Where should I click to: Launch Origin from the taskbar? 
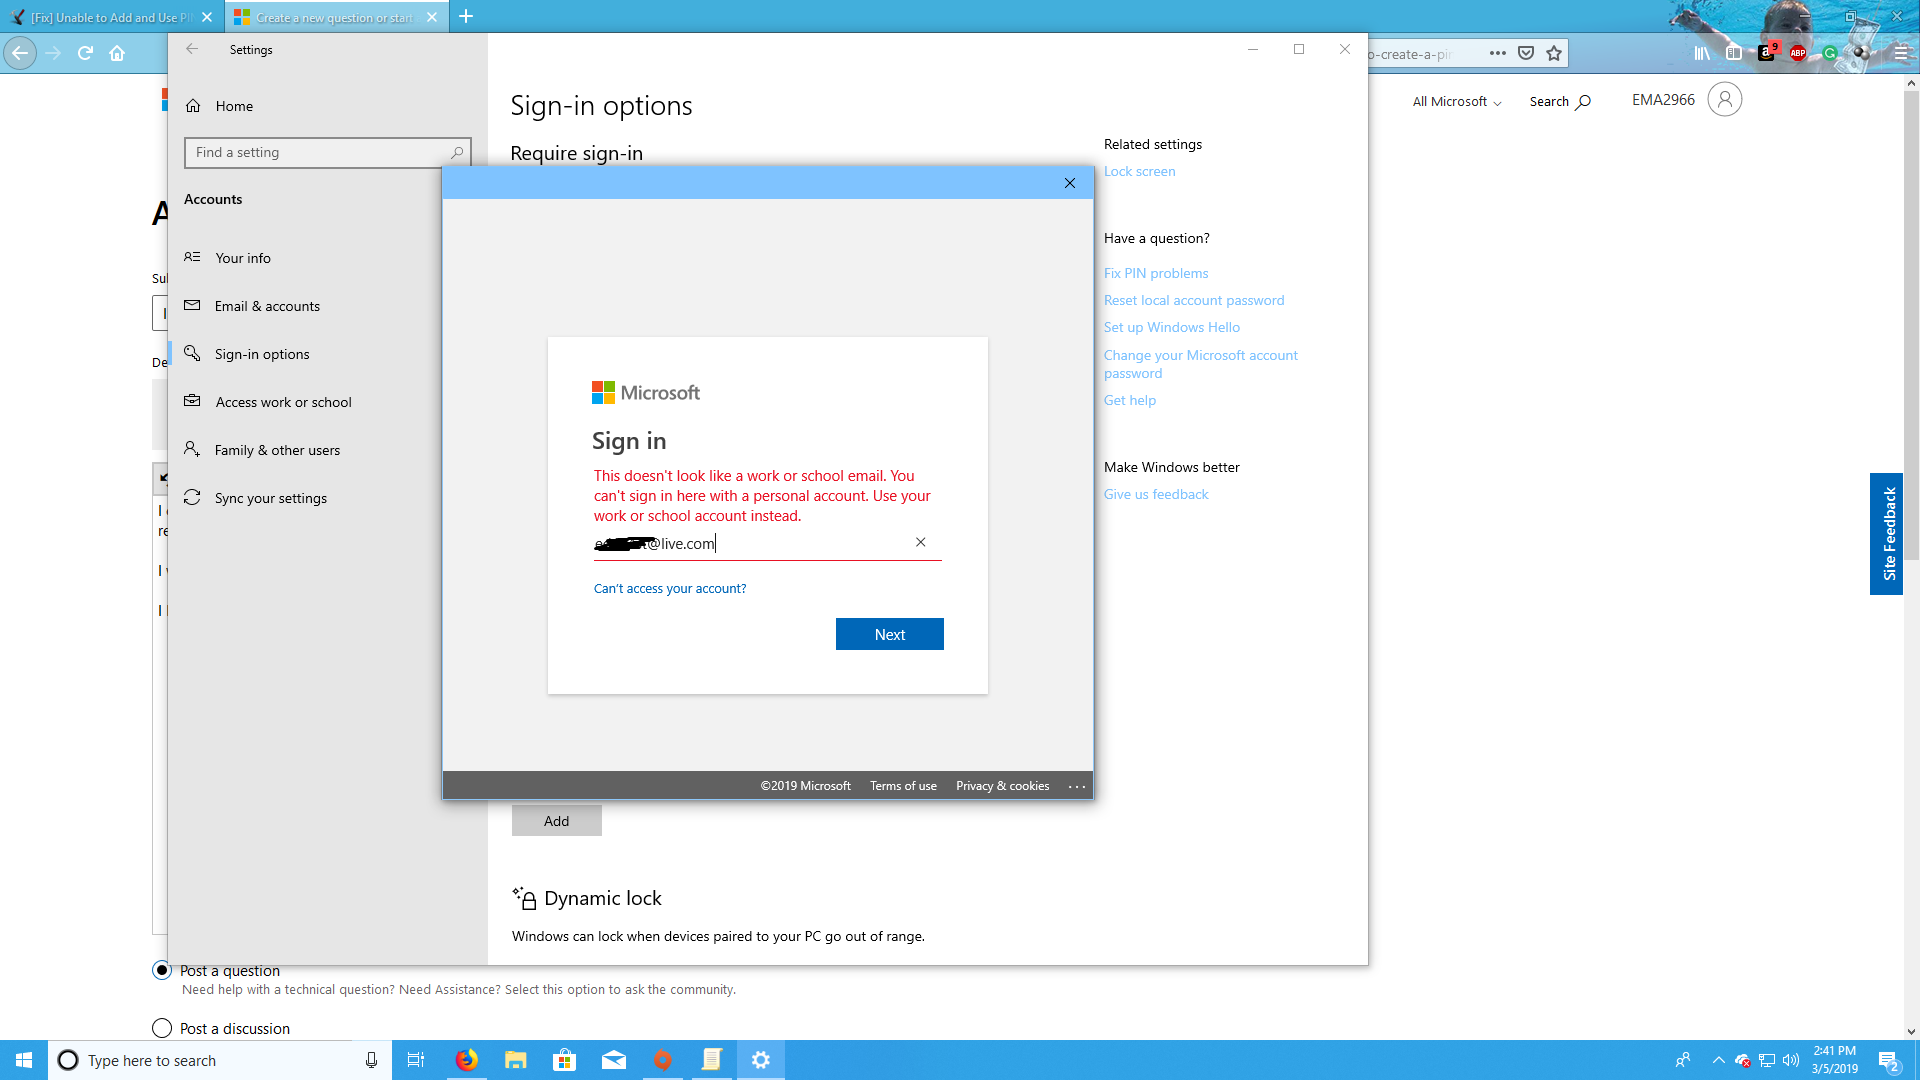[663, 1059]
